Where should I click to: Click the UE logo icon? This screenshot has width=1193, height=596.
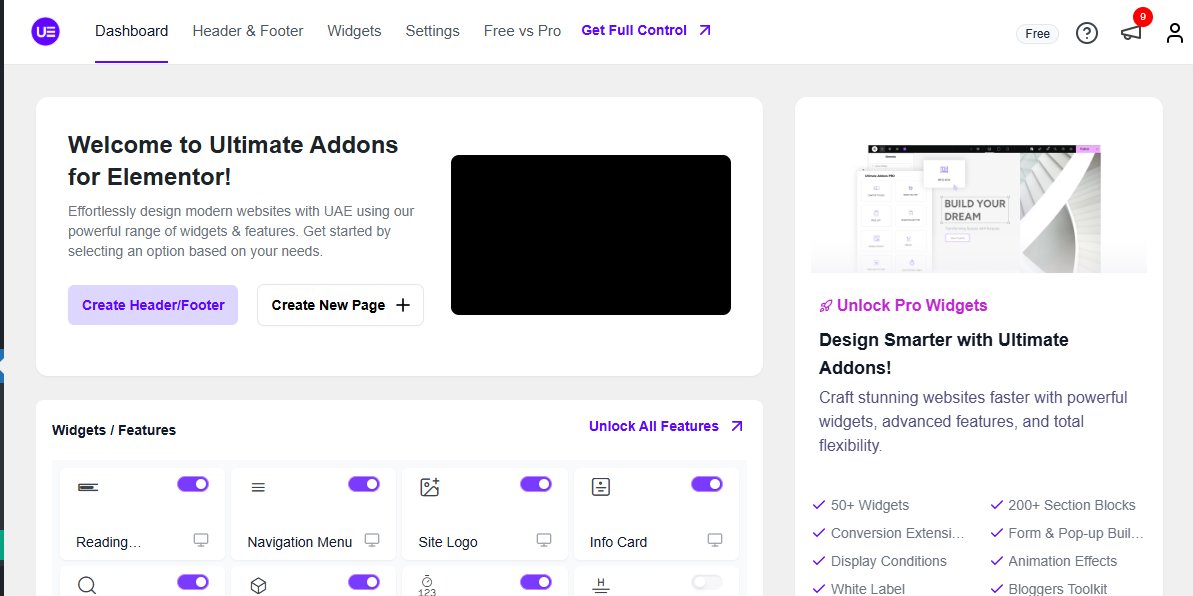(46, 31)
